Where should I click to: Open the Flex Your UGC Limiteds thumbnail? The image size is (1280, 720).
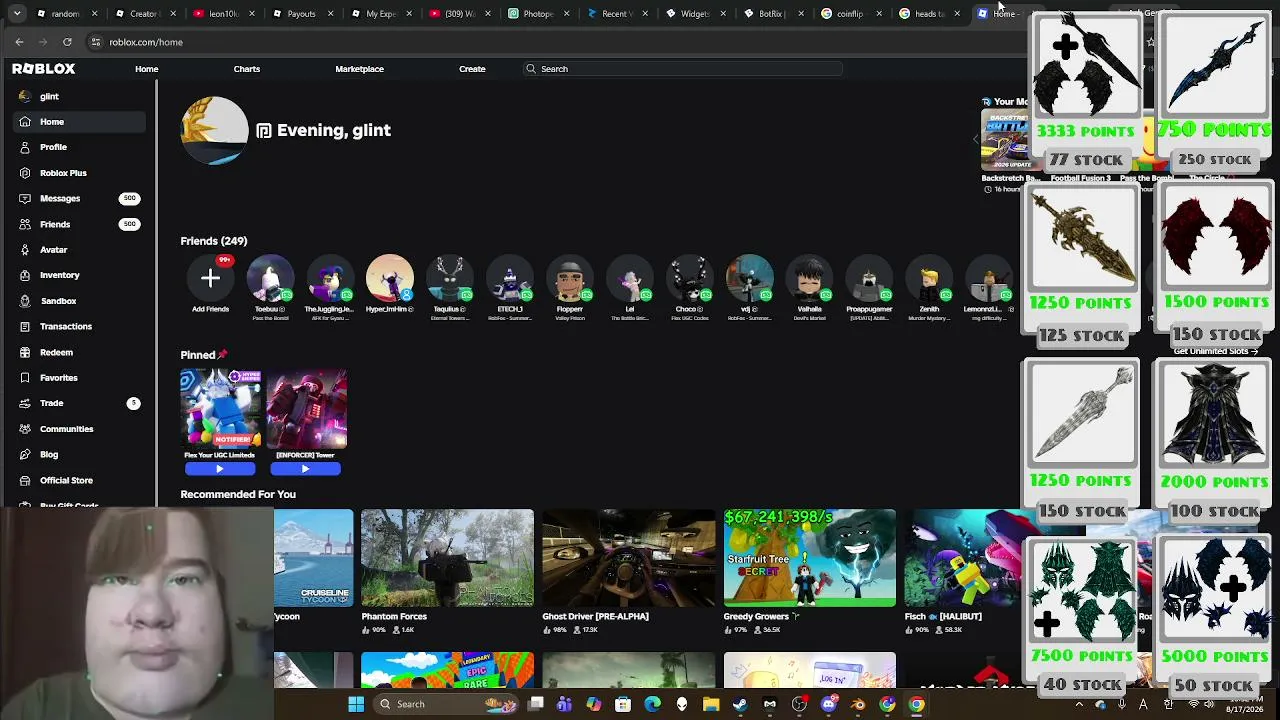pyautogui.click(x=220, y=408)
